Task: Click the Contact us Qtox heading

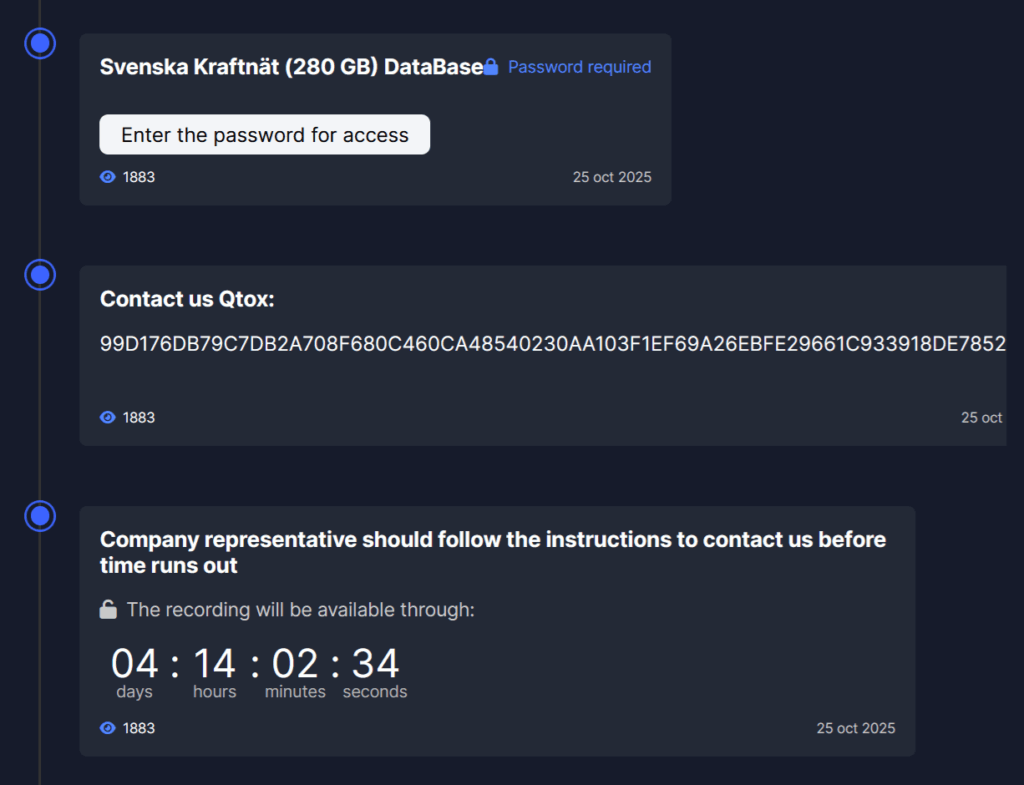Action: pyautogui.click(x=187, y=298)
